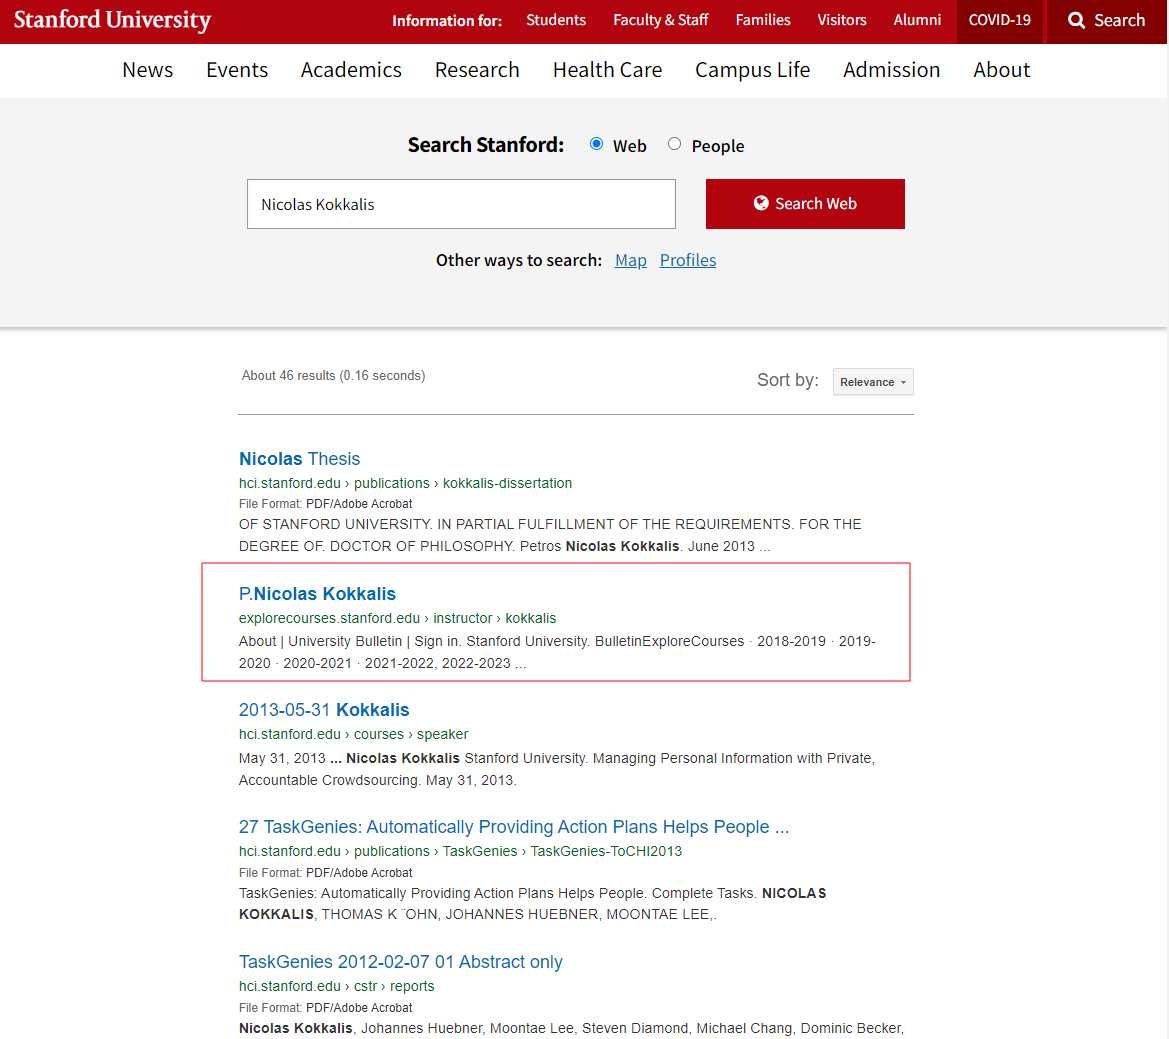1169x1039 pixels.
Task: Open TaskGenies 2012-02-07 01 Abstract only
Action: 400,961
